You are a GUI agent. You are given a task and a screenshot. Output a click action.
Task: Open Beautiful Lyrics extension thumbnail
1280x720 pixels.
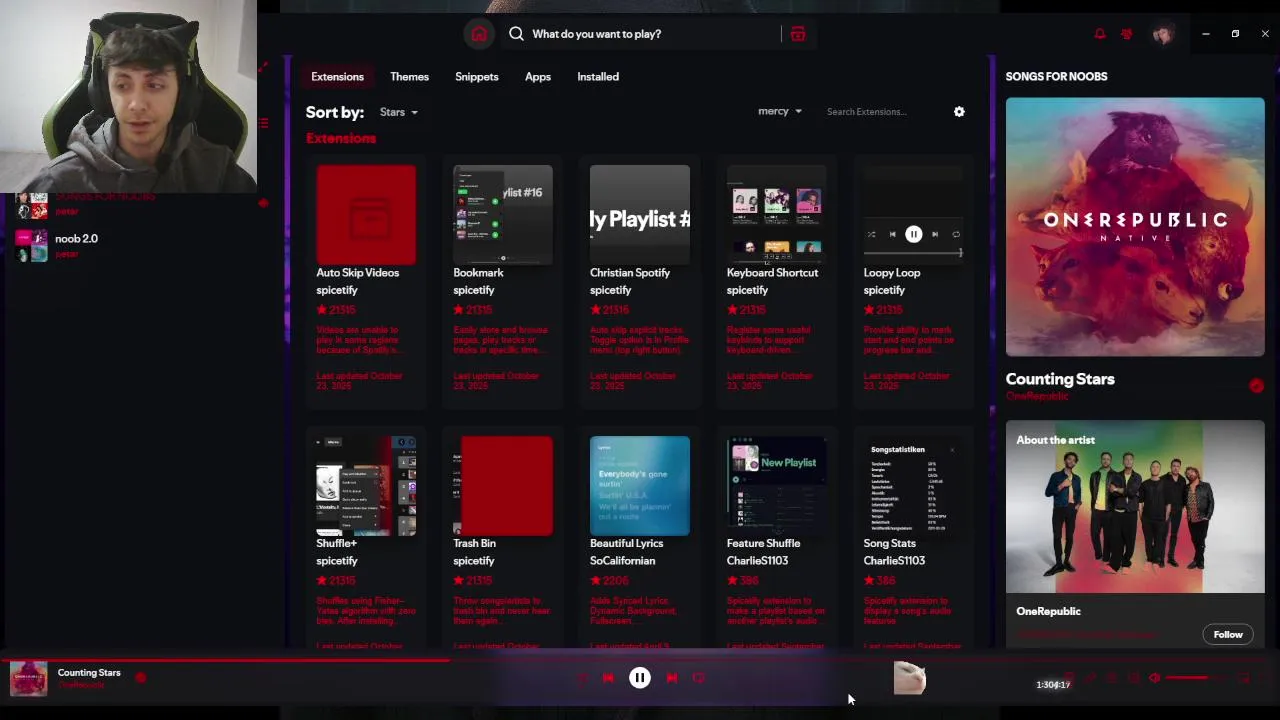pos(640,486)
